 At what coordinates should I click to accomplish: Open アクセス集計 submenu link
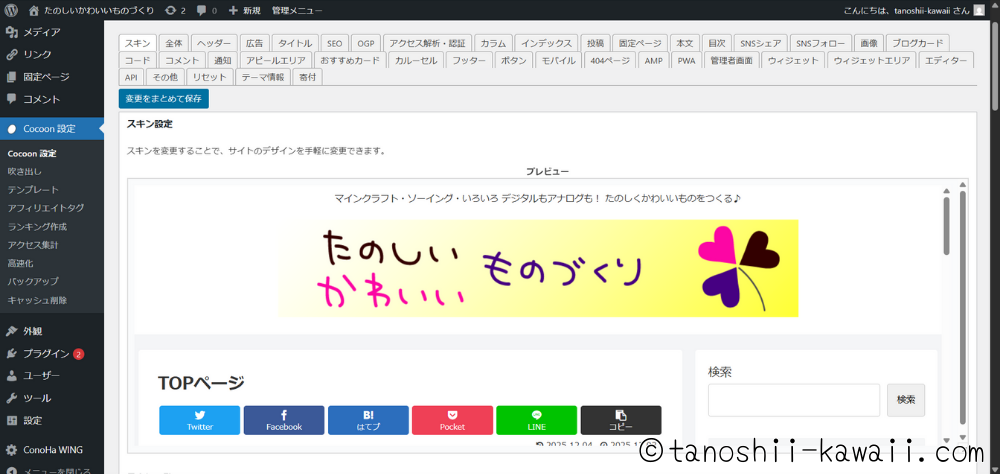[33, 245]
